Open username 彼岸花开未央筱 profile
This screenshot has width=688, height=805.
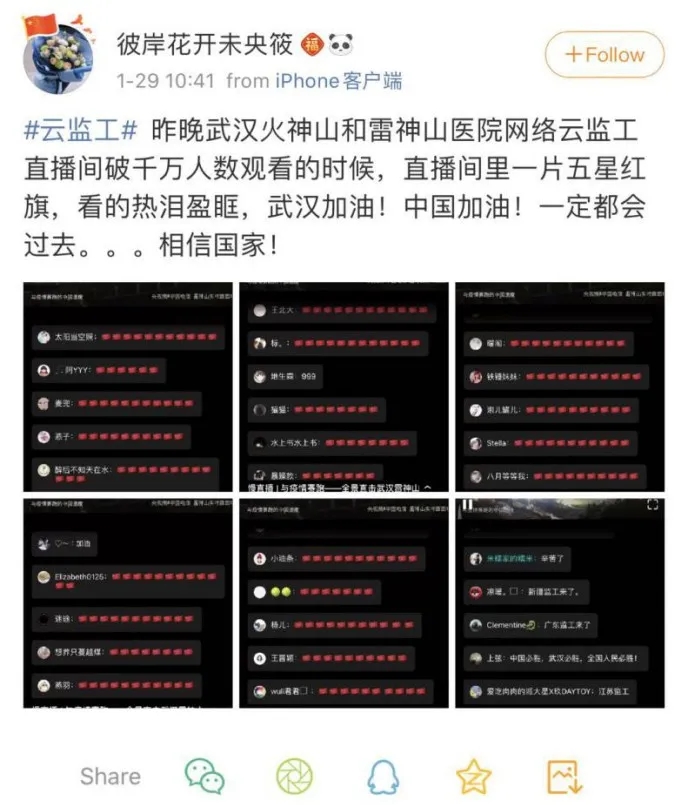click(x=204, y=44)
